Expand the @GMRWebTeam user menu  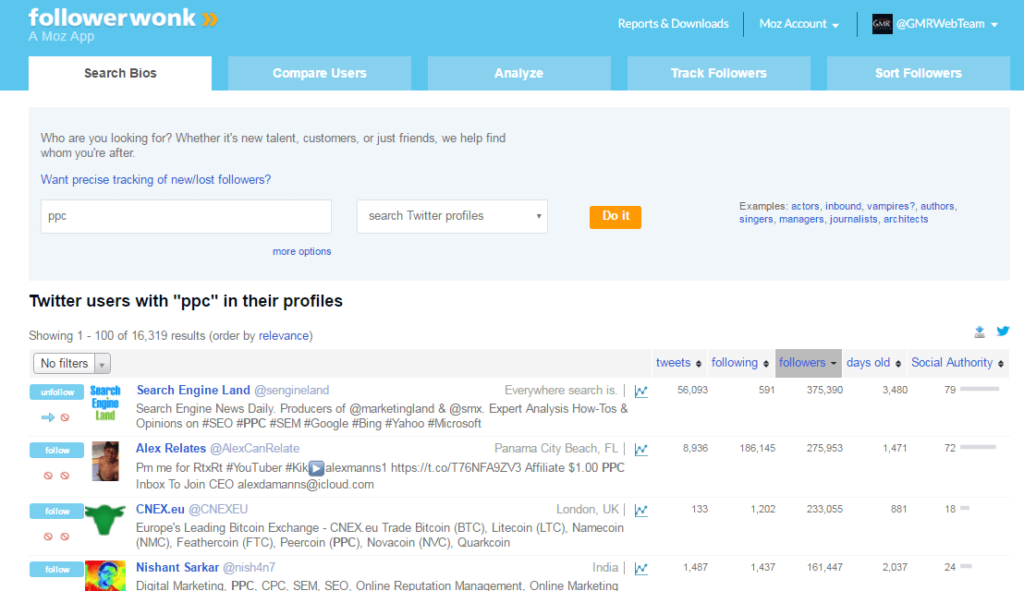[x=946, y=24]
